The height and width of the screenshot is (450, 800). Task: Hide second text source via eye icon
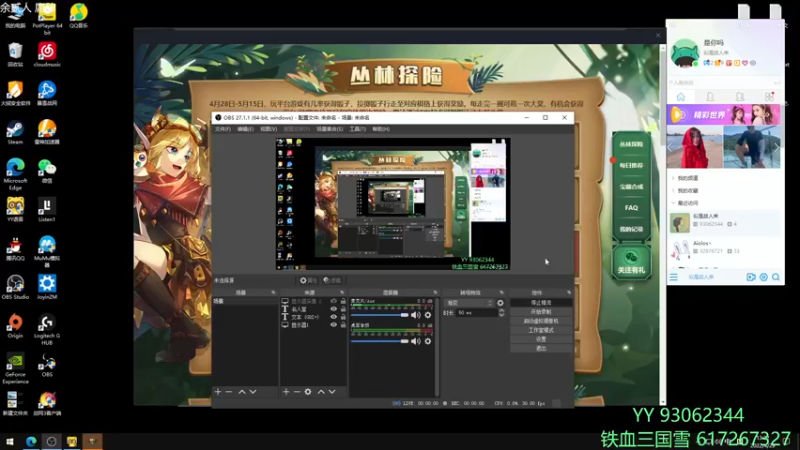coord(334,309)
